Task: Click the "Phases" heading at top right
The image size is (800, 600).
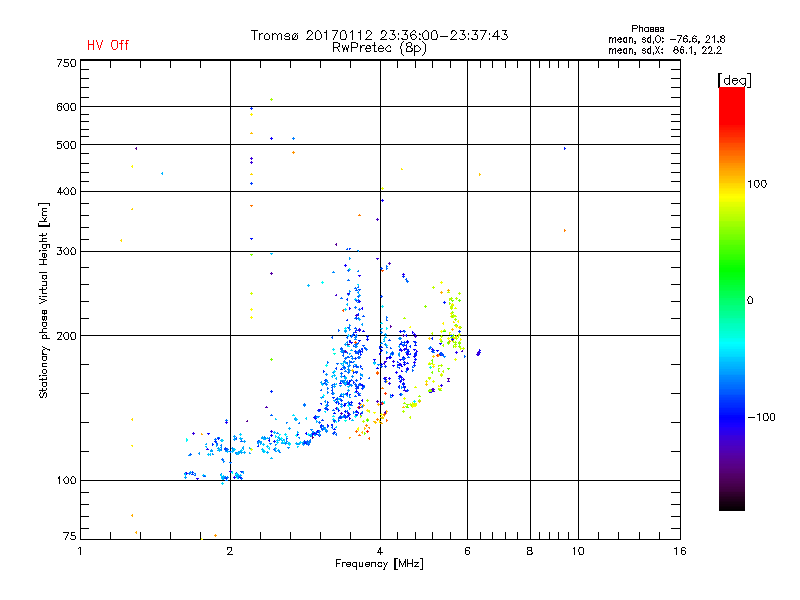Action: point(647,29)
